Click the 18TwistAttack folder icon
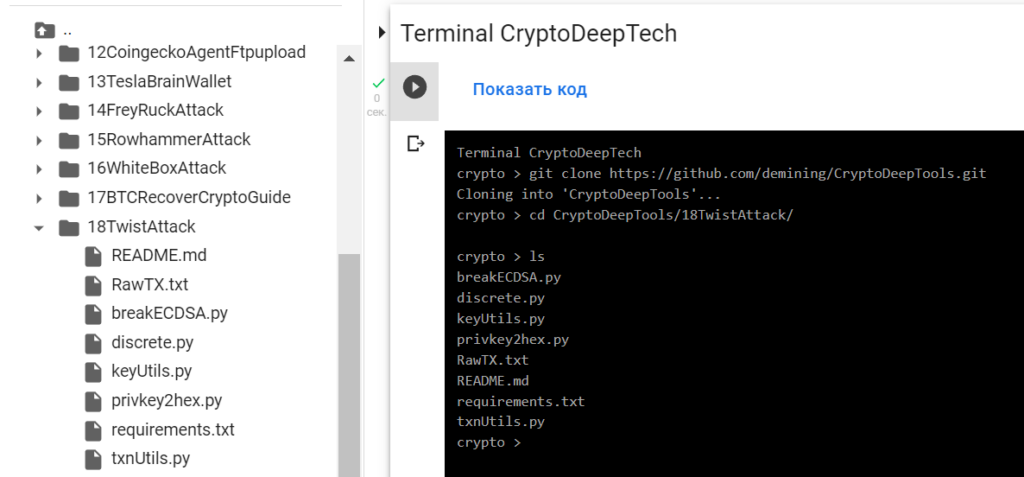The height and width of the screenshot is (477, 1024). click(x=69, y=227)
